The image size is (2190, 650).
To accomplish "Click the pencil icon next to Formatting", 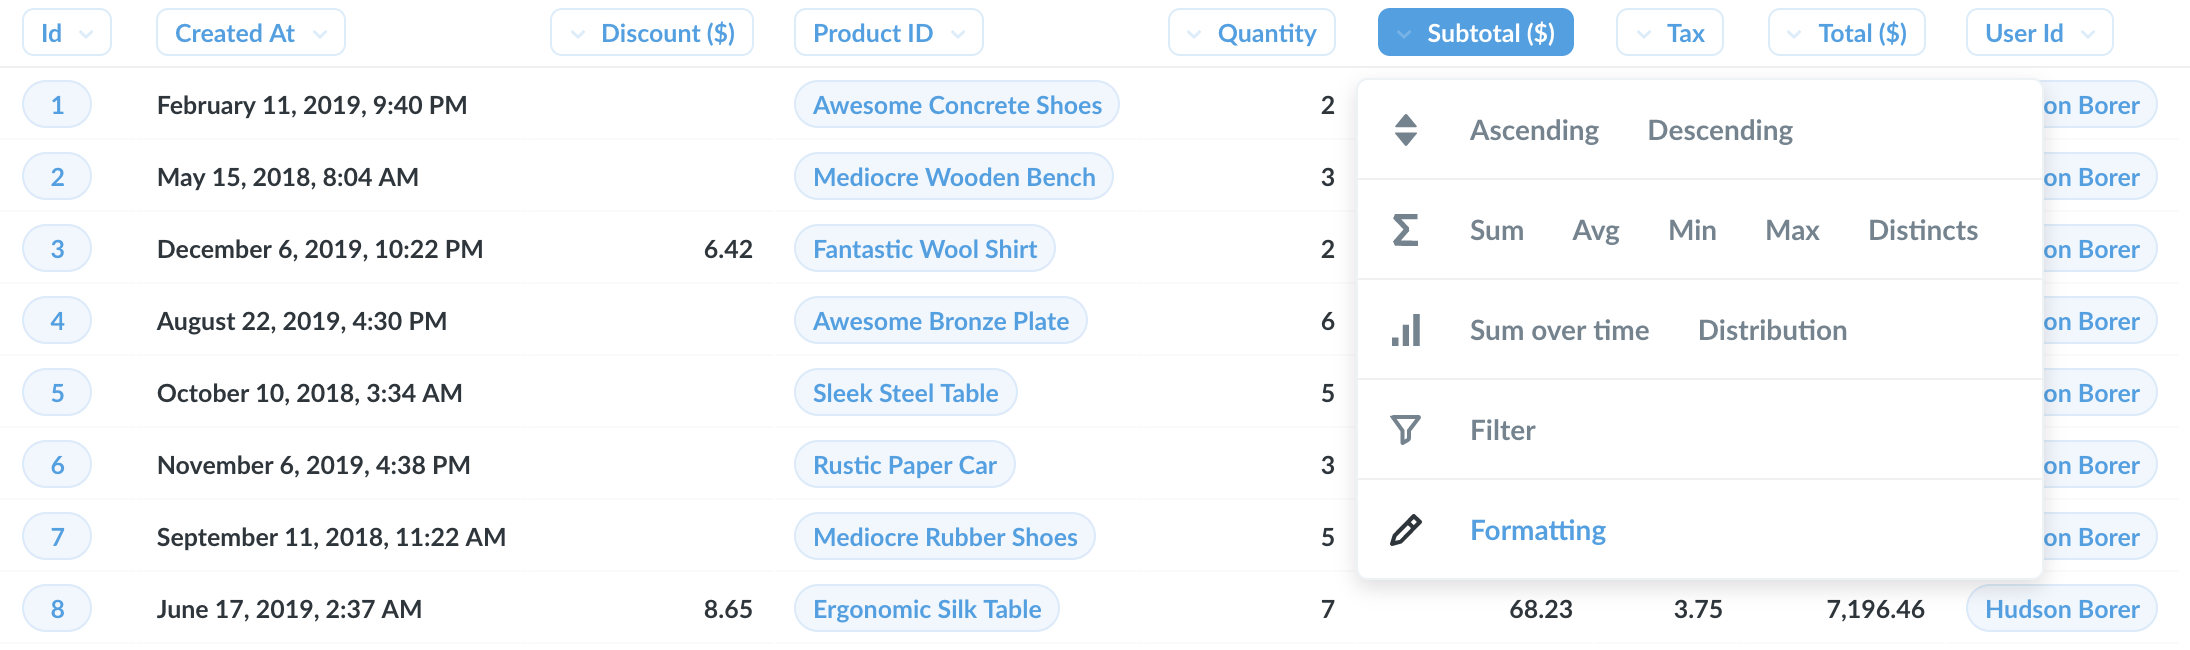I will (1405, 530).
